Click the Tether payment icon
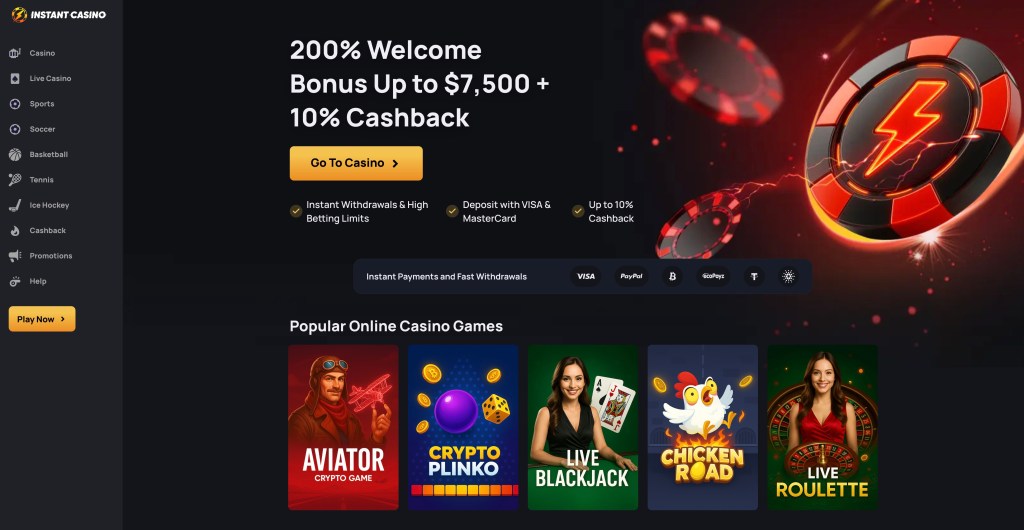The height and width of the screenshot is (530, 1024). 754,276
